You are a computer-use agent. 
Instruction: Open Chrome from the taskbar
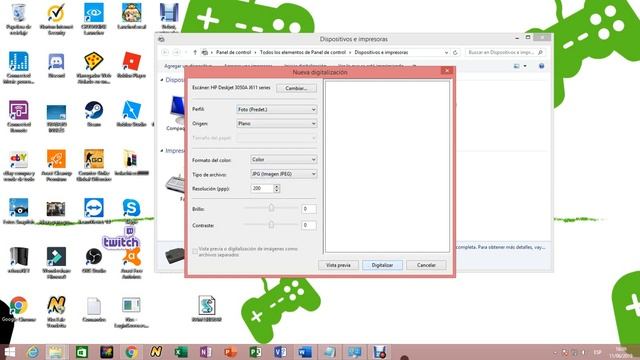click(131, 352)
